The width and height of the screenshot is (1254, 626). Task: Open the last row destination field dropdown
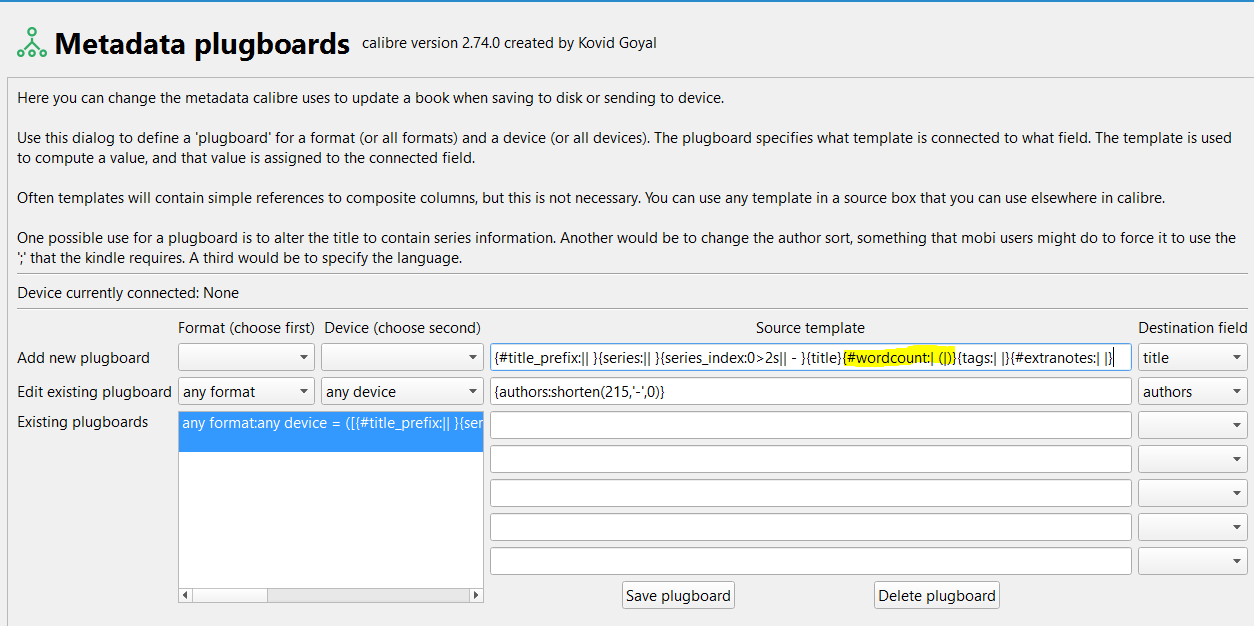point(1192,561)
